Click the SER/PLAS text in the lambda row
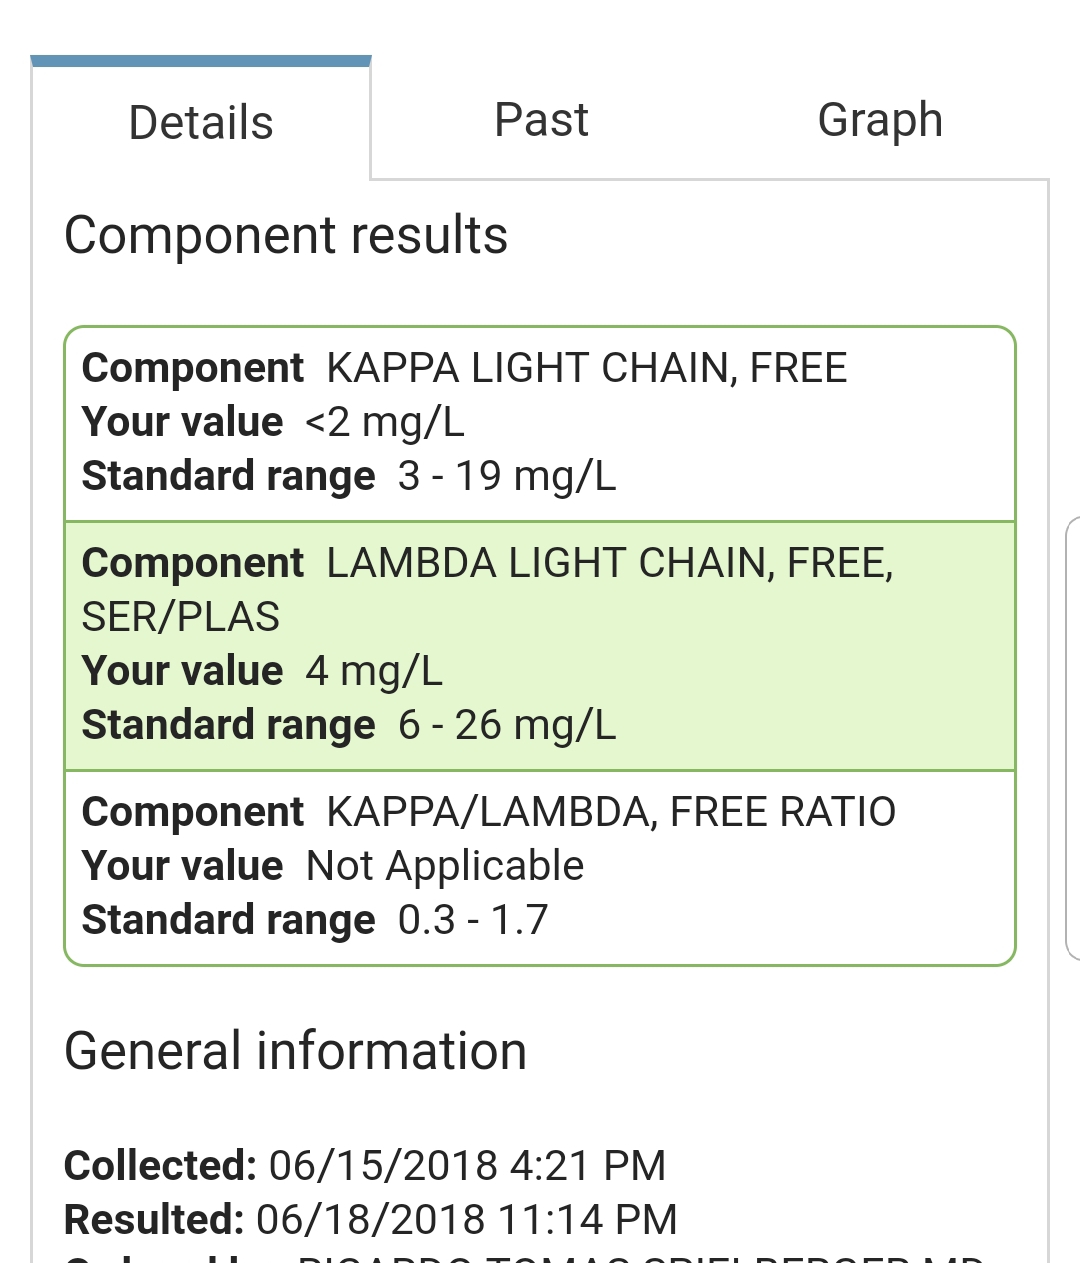The width and height of the screenshot is (1080, 1263). click(x=180, y=617)
